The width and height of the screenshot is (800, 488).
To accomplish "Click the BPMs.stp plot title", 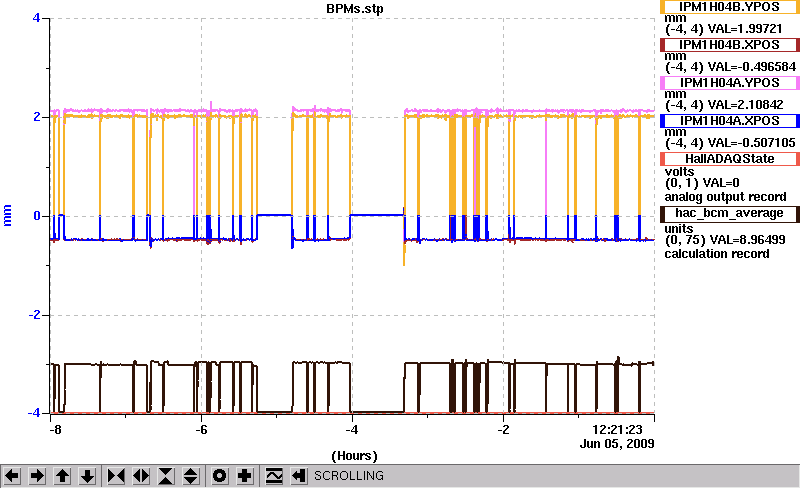I will coord(355,9).
